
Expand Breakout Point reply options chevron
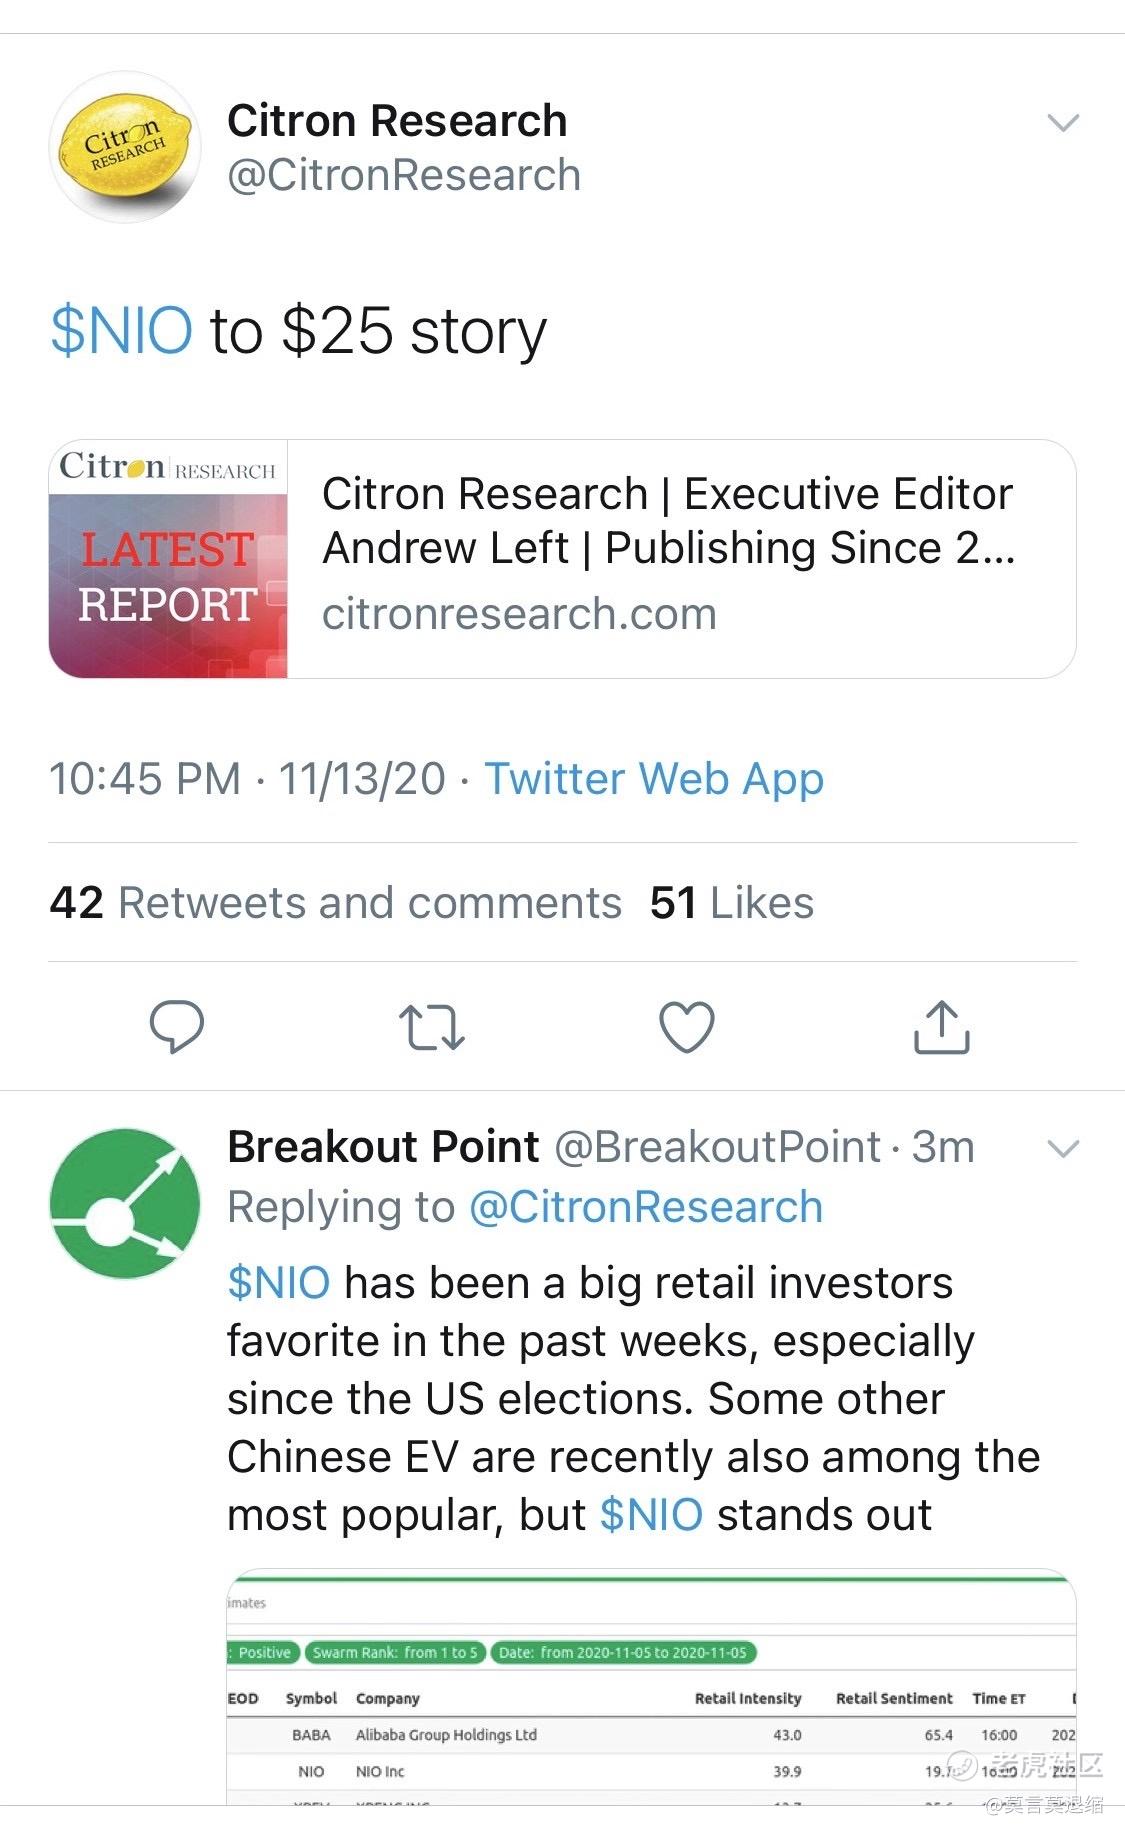(x=1062, y=1148)
